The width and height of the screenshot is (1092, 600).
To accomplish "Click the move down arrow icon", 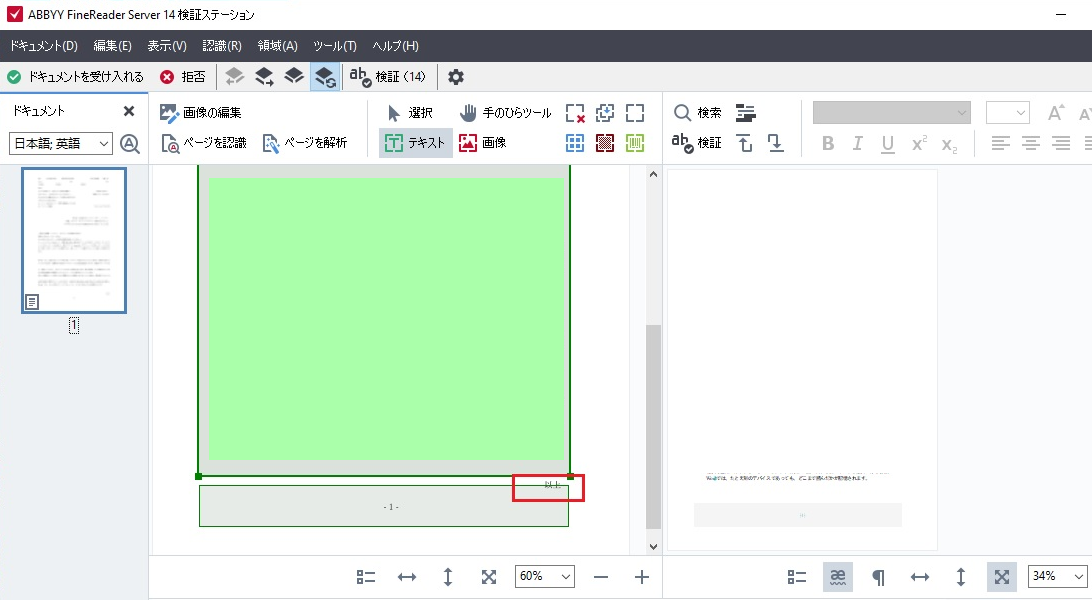I will (775, 143).
